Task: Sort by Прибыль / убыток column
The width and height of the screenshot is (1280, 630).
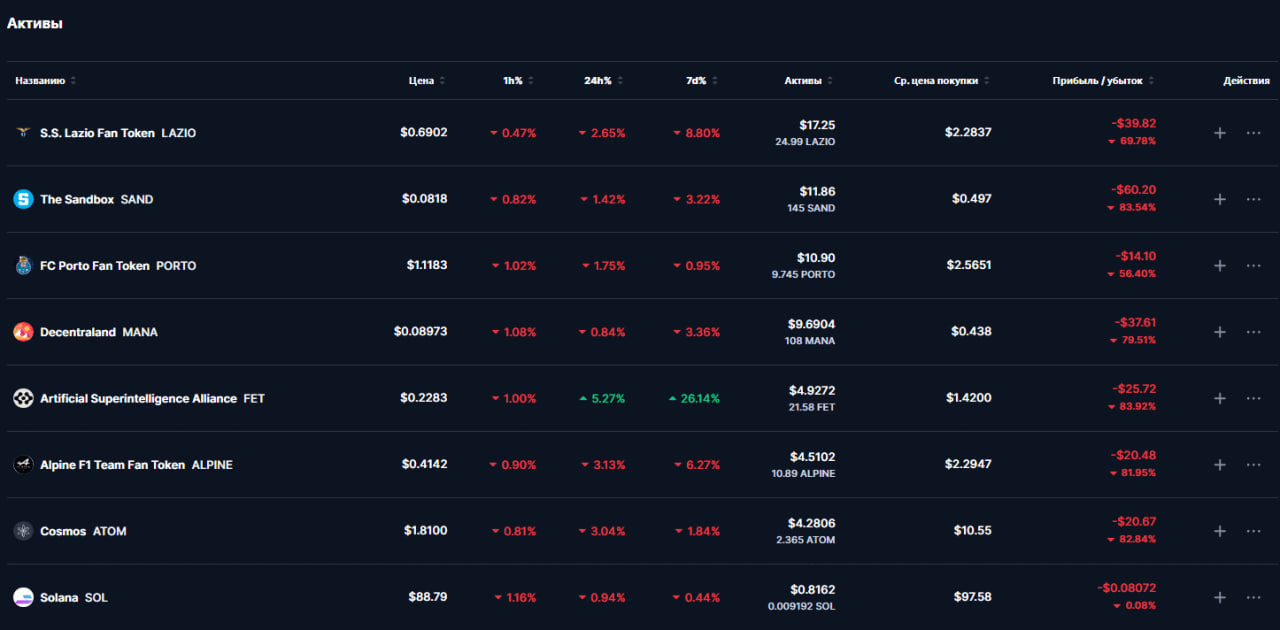Action: click(1103, 80)
